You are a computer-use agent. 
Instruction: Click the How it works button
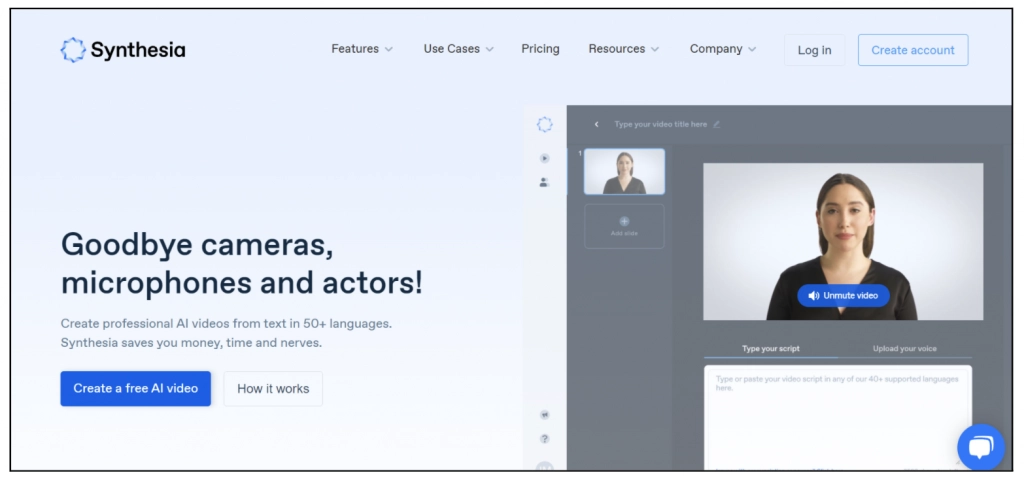pyautogui.click(x=273, y=389)
